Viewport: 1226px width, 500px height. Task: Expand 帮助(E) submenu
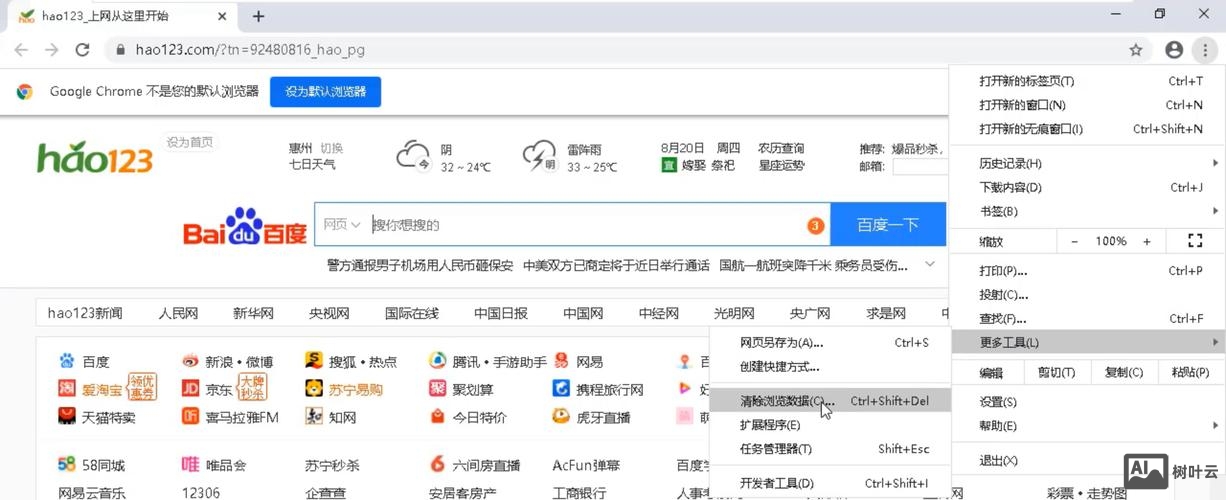coord(1087,426)
